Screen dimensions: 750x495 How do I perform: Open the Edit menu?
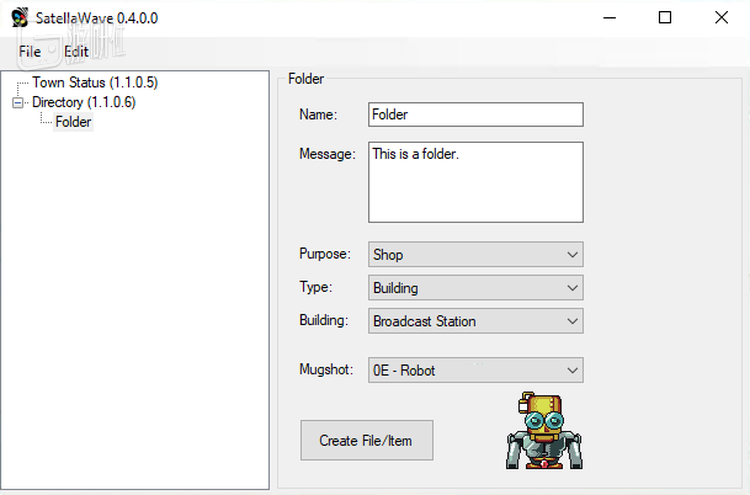click(x=76, y=51)
